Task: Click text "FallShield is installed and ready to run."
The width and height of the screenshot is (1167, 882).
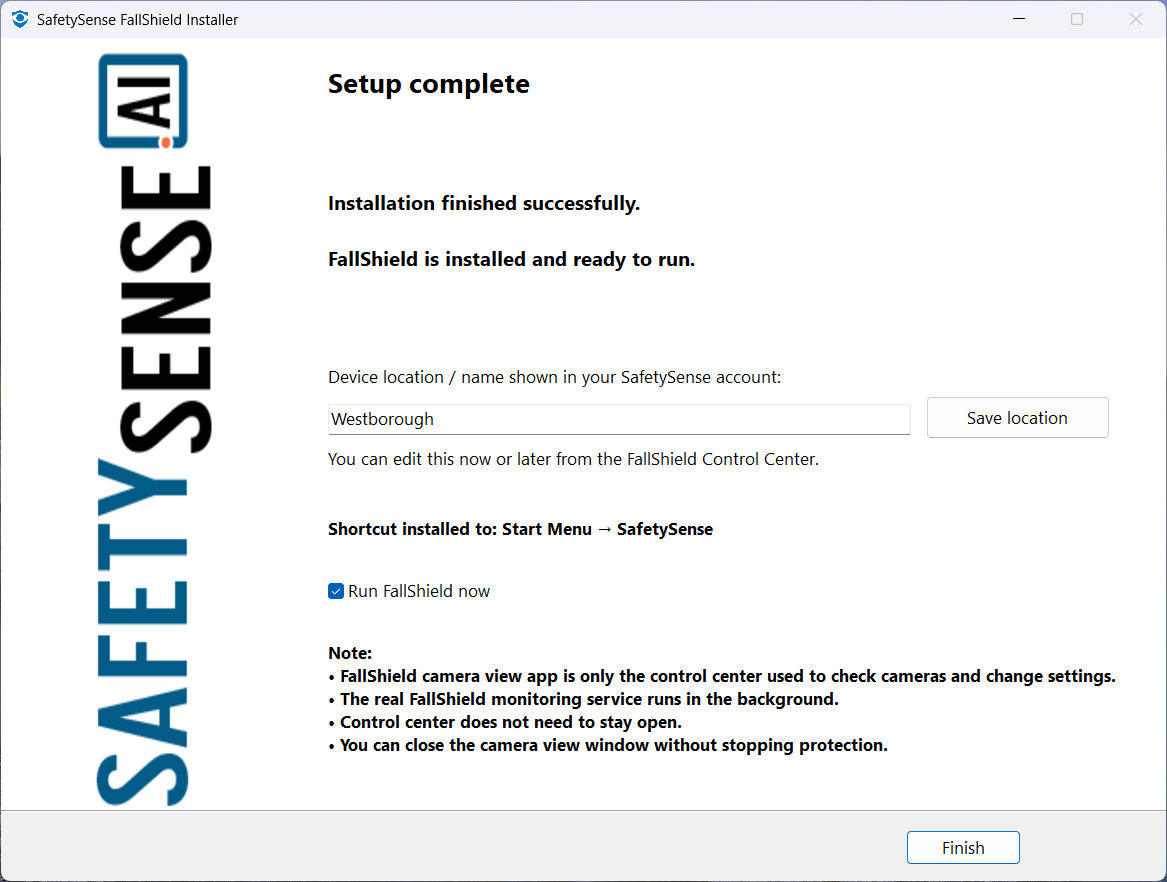Action: (x=511, y=259)
